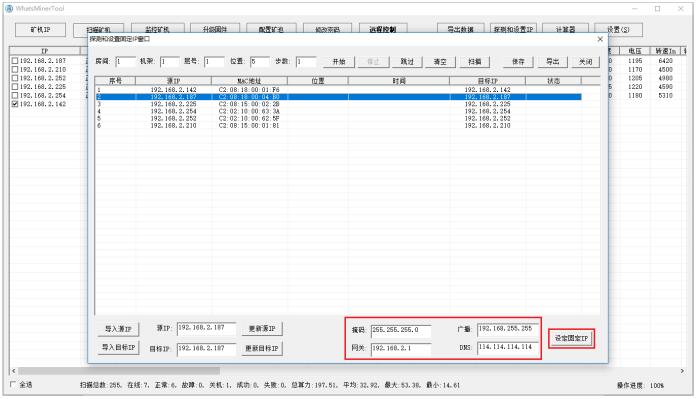This screenshot has width=697, height=399.
Task: Click the 位置 input field showing 5
Action: click(260, 62)
